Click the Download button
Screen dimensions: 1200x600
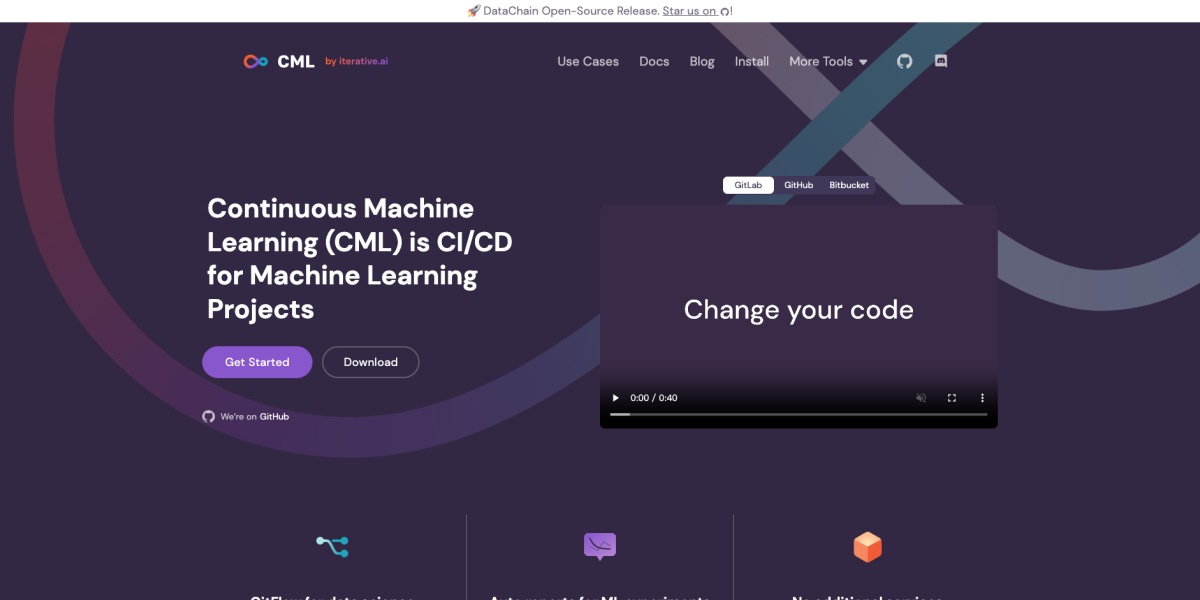click(x=371, y=362)
